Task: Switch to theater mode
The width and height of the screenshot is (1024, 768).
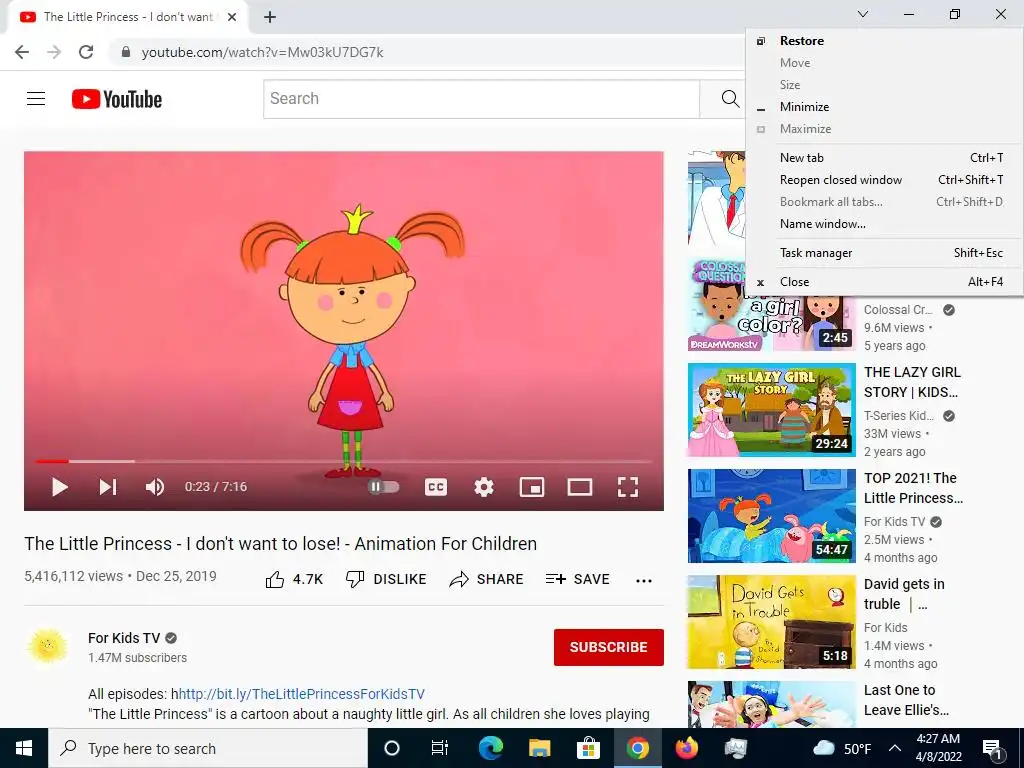Action: (579, 487)
